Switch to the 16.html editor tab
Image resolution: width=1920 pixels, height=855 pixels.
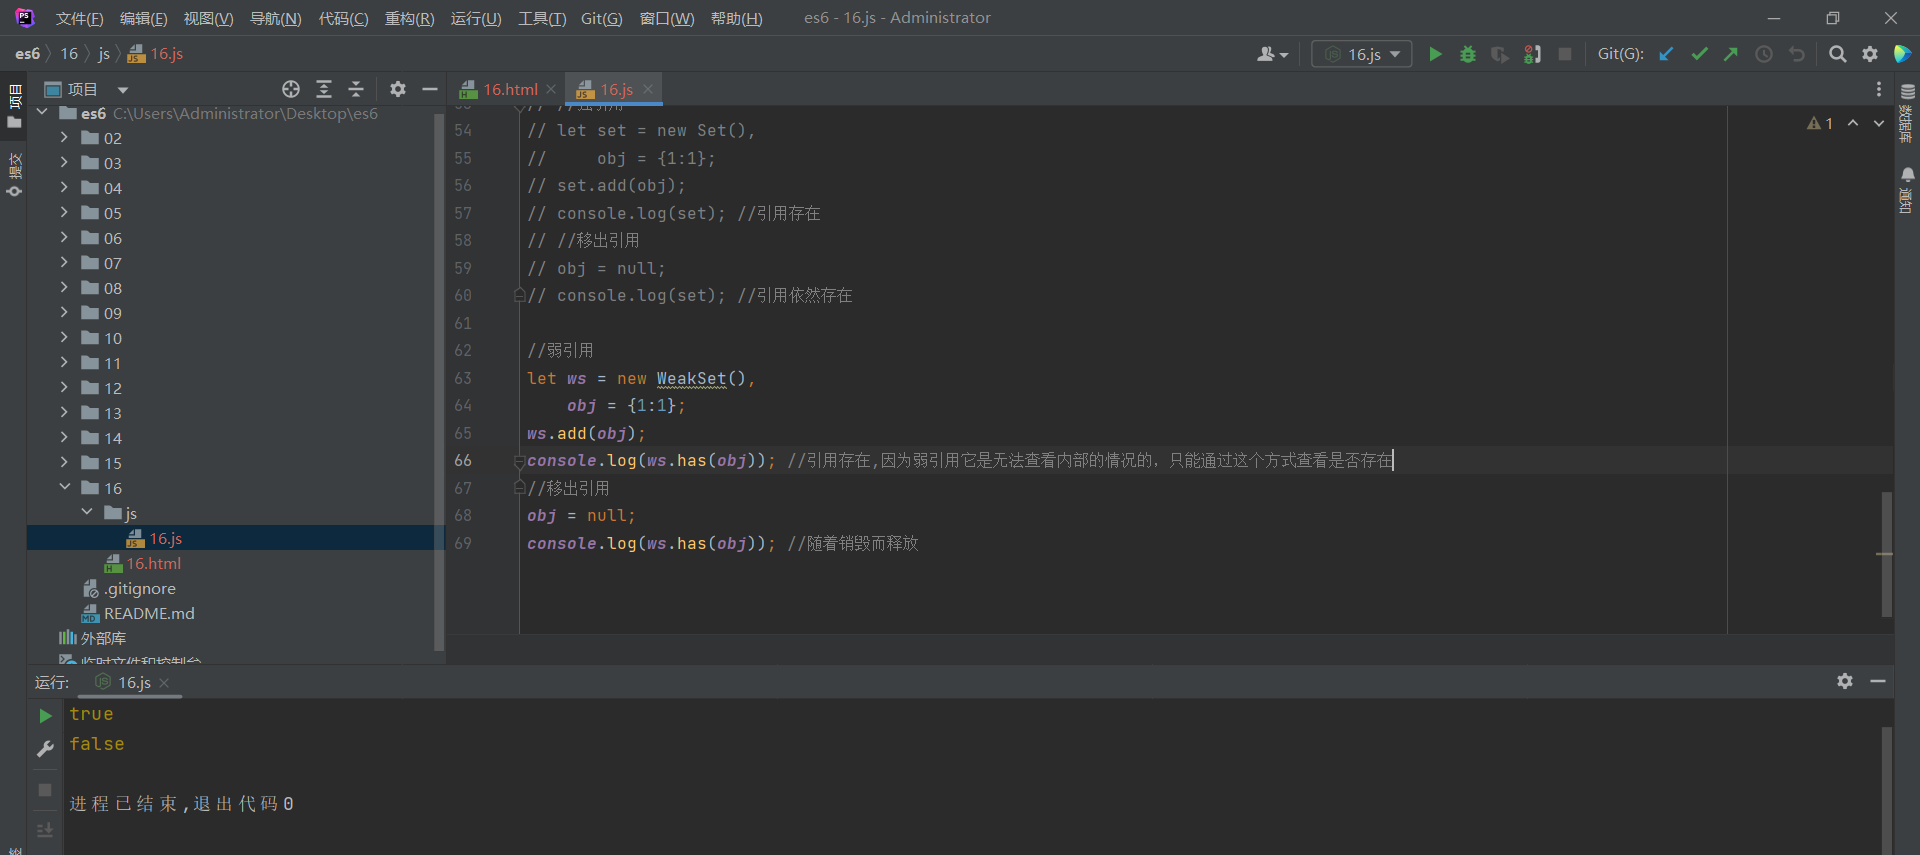coord(510,89)
